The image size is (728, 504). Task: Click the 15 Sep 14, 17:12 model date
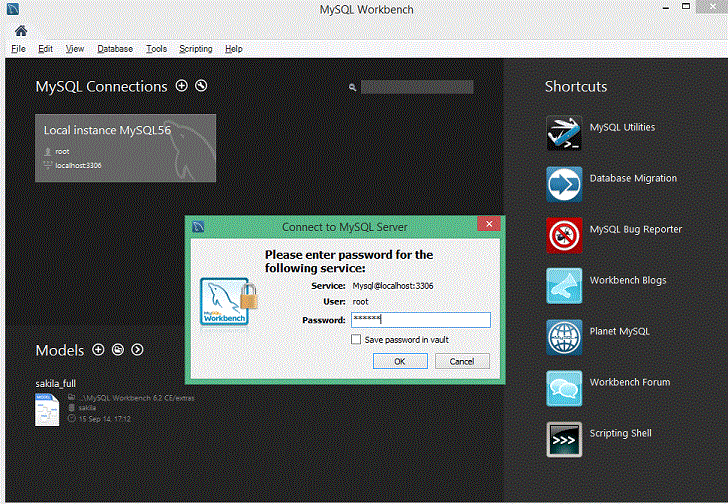104,419
